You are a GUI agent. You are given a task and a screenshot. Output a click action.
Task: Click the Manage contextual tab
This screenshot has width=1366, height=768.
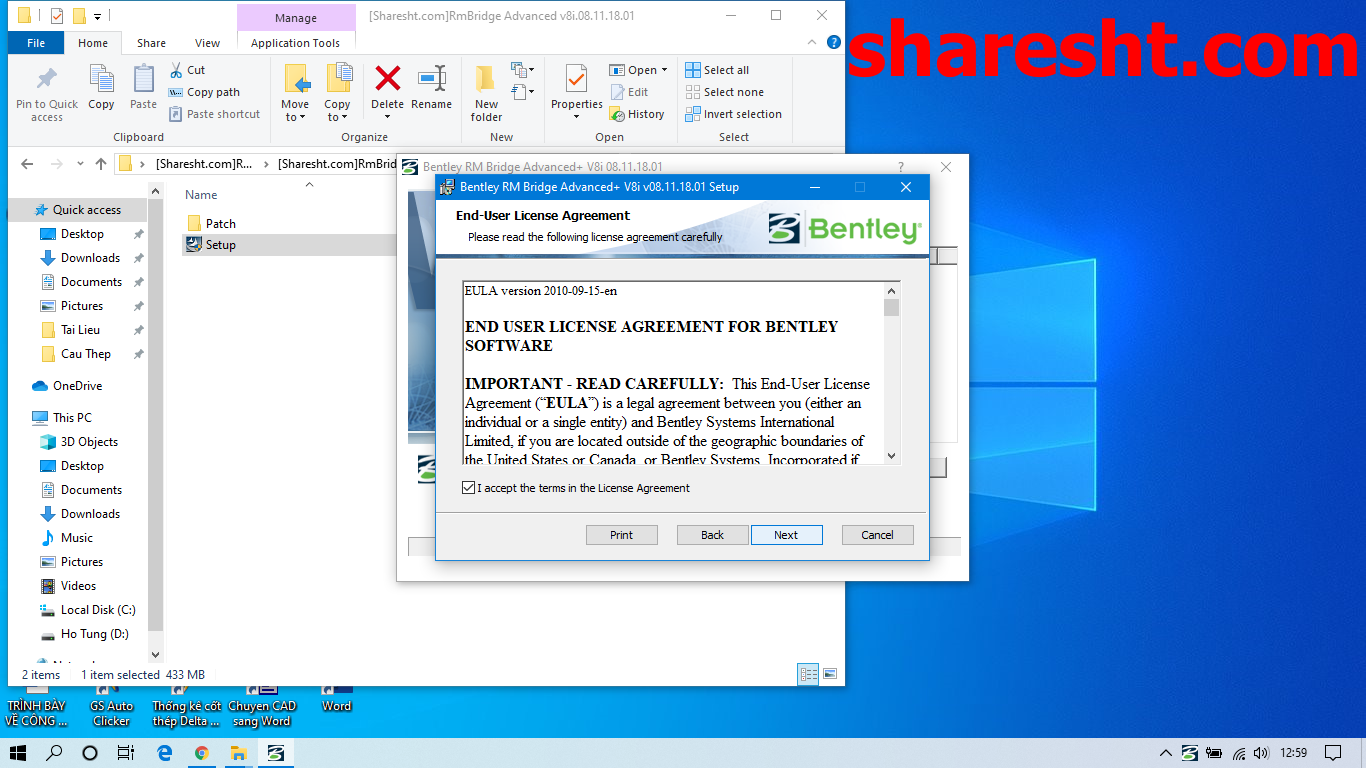click(296, 18)
